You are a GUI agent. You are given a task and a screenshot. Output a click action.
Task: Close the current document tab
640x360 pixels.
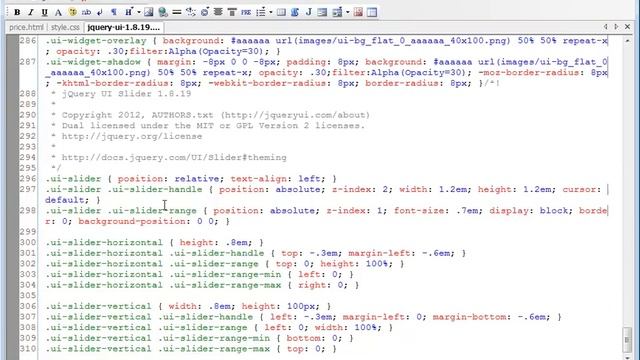[x=627, y=27]
